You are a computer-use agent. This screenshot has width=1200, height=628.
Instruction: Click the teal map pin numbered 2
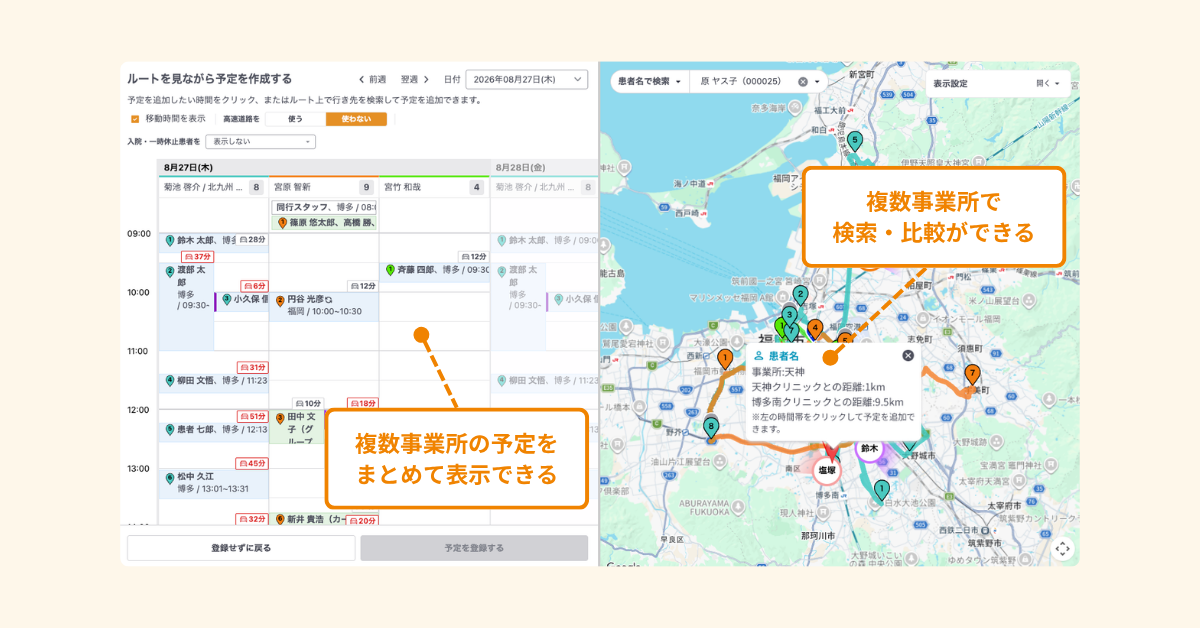800,295
